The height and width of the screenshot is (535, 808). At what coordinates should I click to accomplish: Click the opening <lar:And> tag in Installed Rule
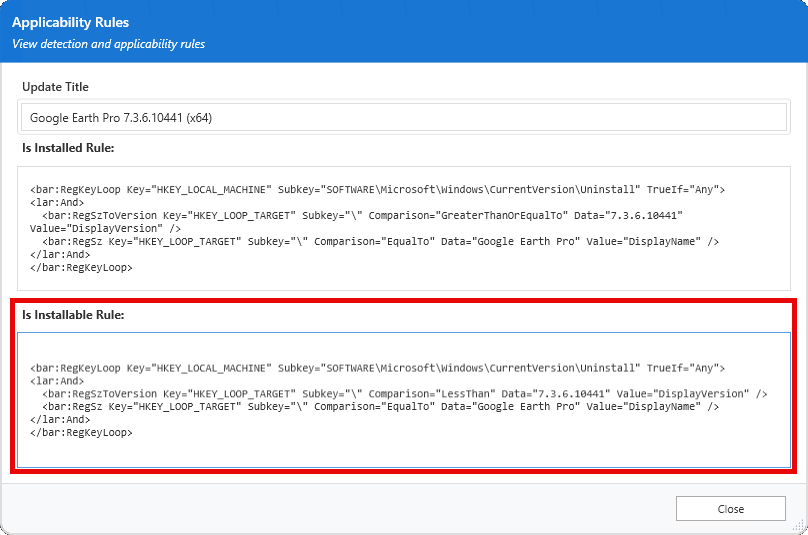tap(57, 202)
